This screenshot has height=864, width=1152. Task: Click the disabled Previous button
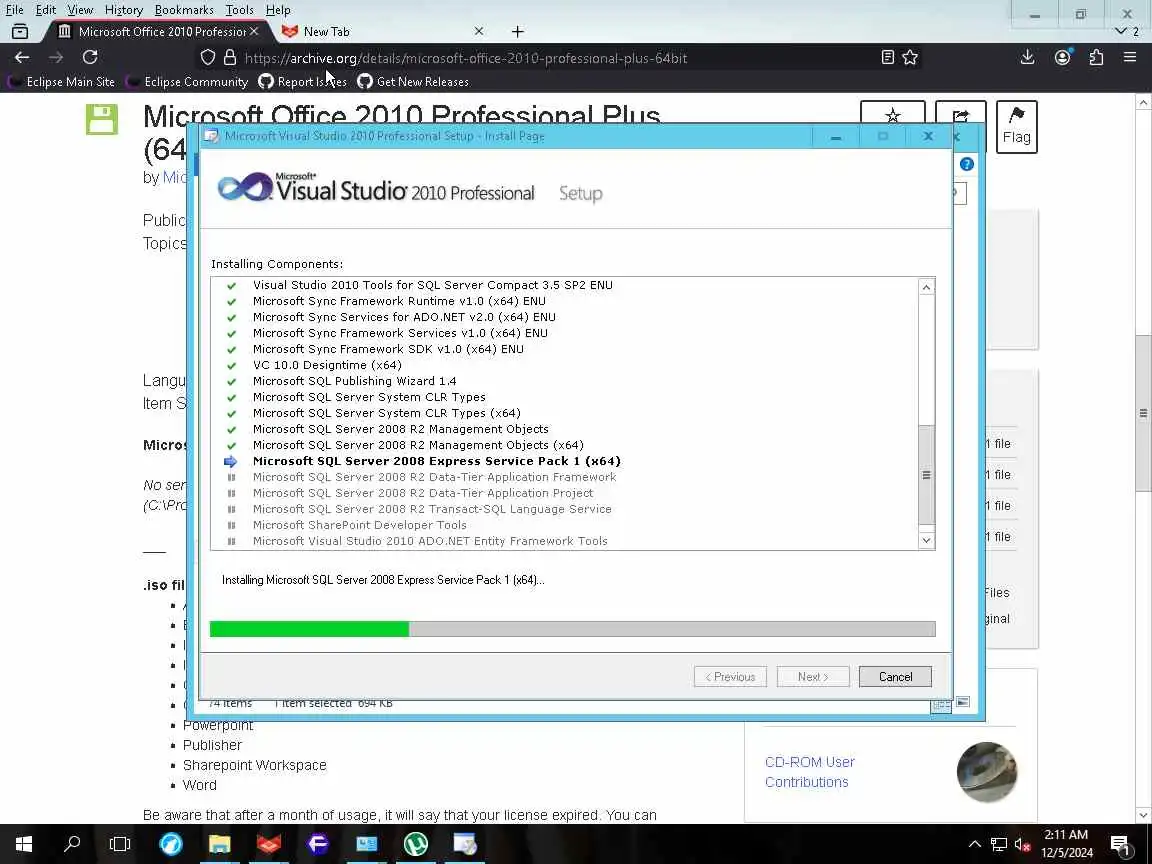[730, 677]
